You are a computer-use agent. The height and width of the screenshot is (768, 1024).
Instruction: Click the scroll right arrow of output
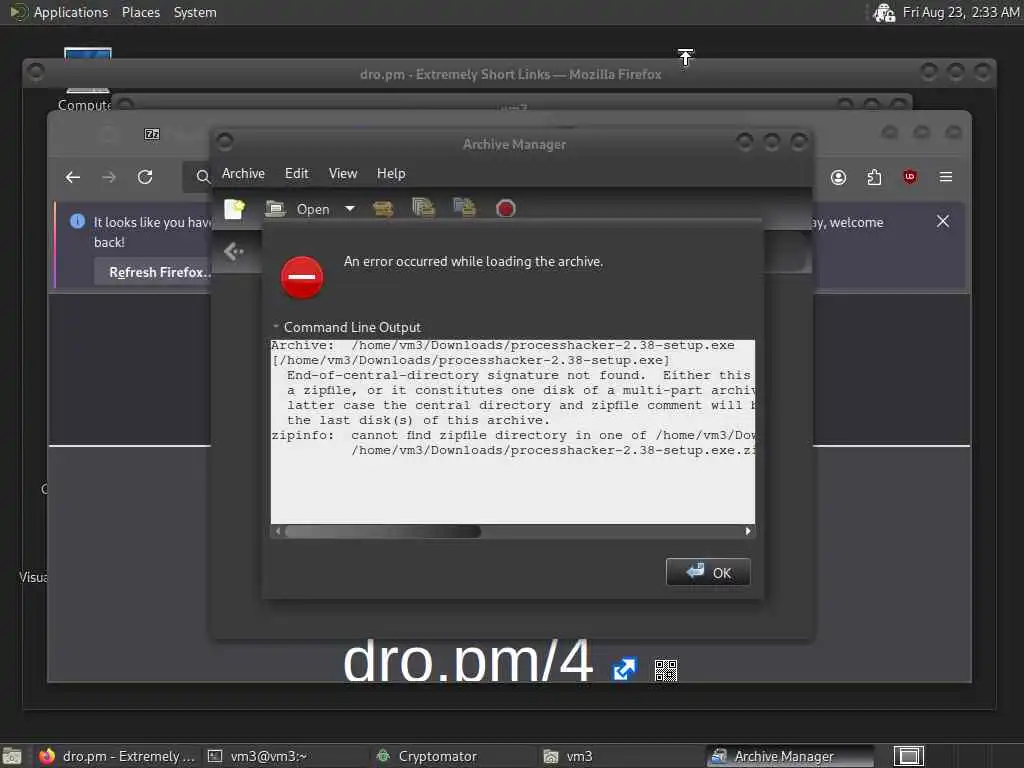(x=748, y=531)
